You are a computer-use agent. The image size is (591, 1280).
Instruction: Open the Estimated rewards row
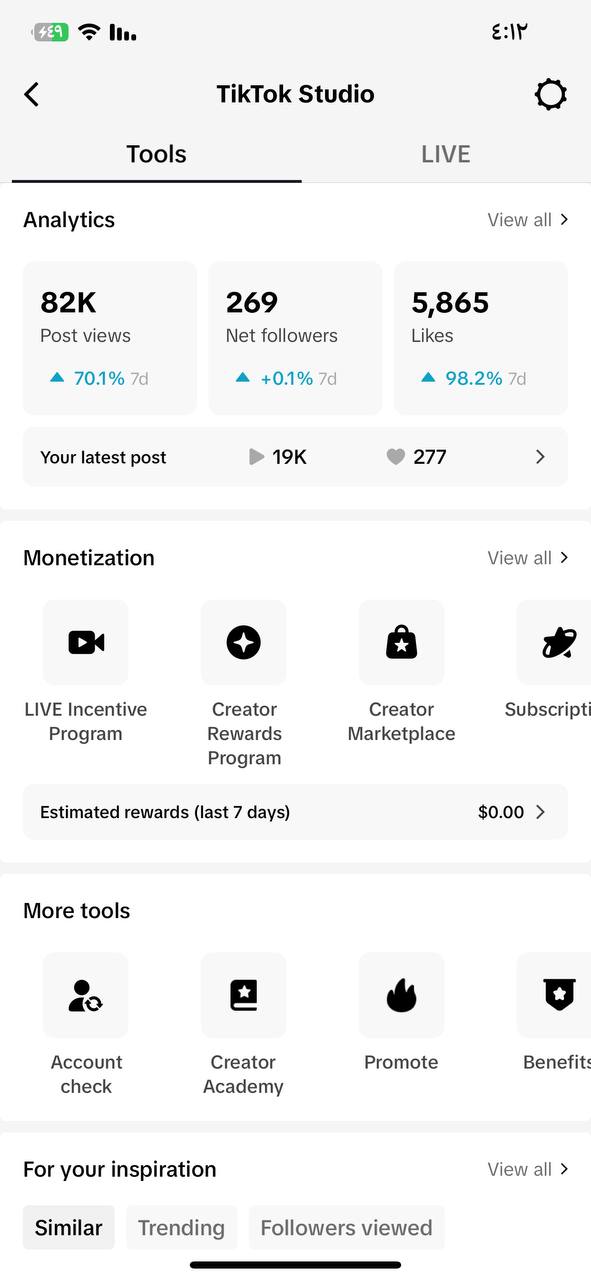point(295,812)
